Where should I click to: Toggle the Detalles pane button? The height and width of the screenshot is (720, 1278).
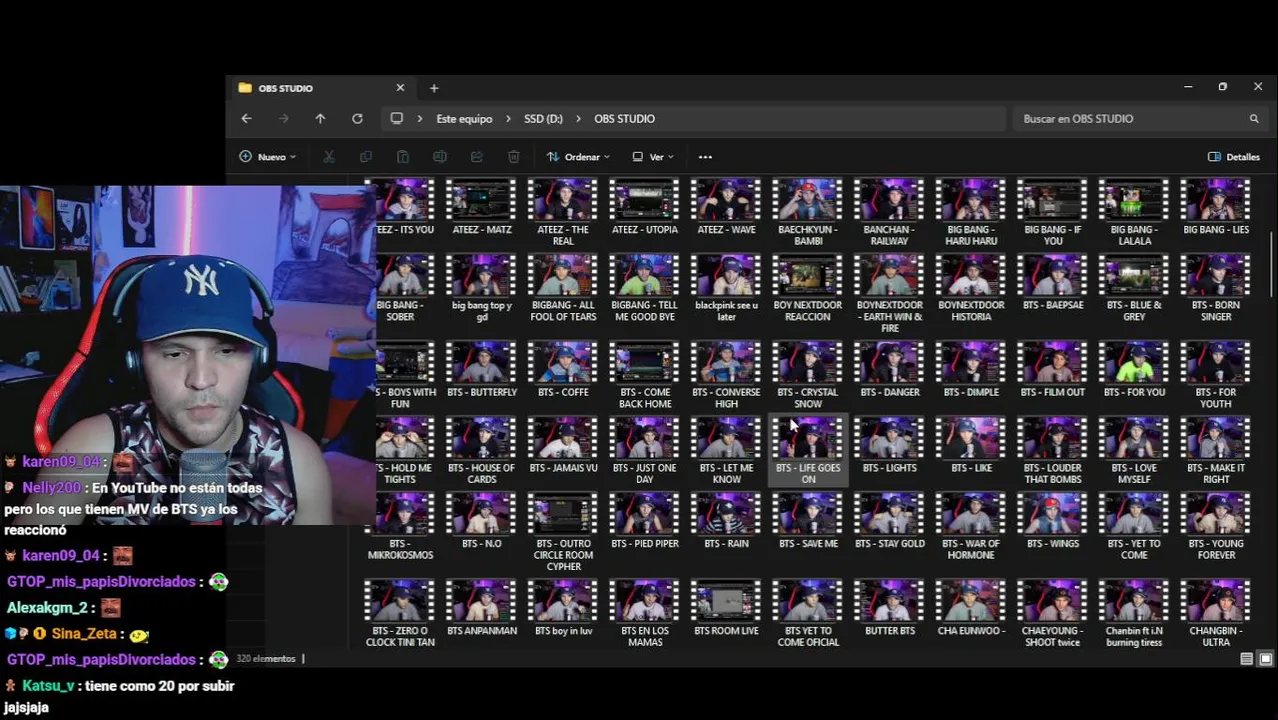pos(1234,157)
